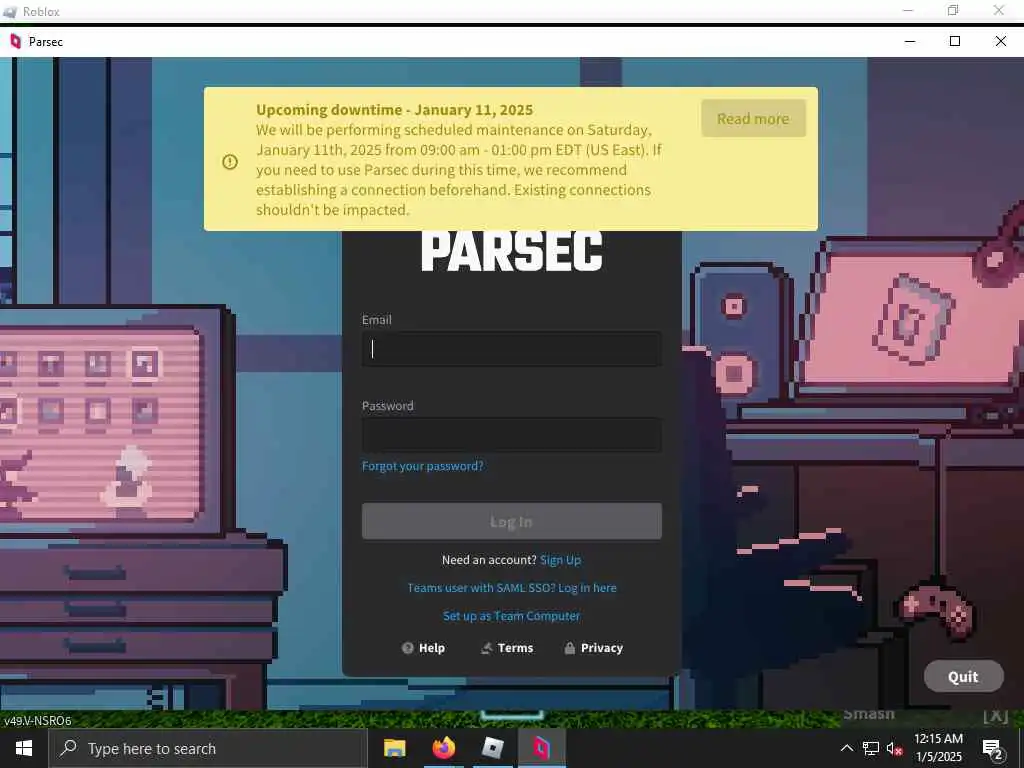This screenshot has width=1024, height=768.
Task: Click the Email input field
Action: (x=511, y=349)
